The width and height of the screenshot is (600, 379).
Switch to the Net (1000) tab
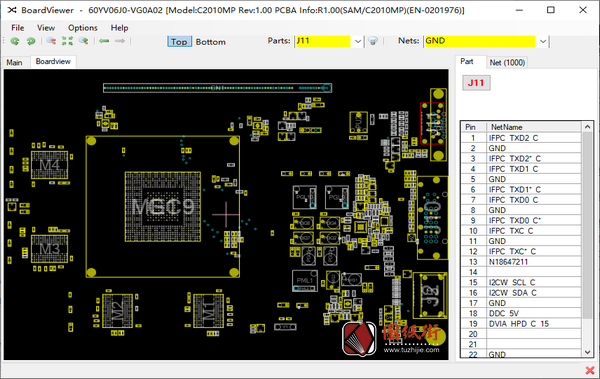(507, 62)
